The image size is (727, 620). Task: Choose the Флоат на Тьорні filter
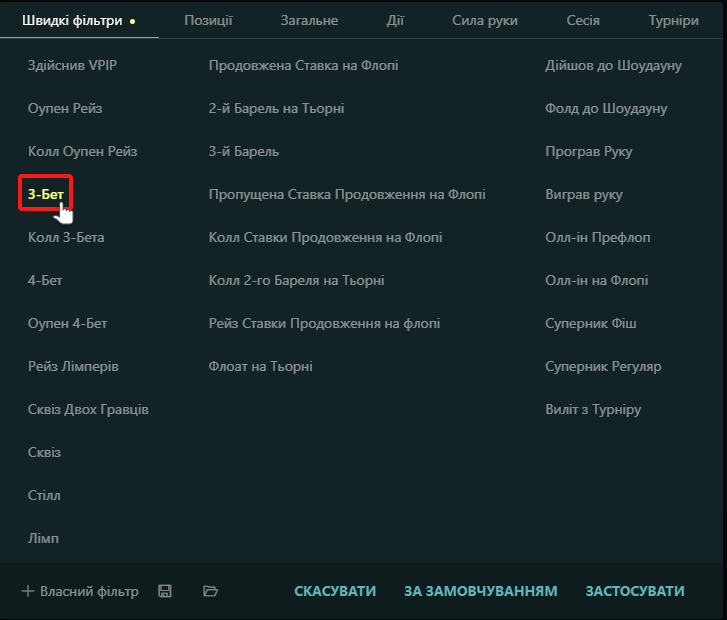point(260,366)
